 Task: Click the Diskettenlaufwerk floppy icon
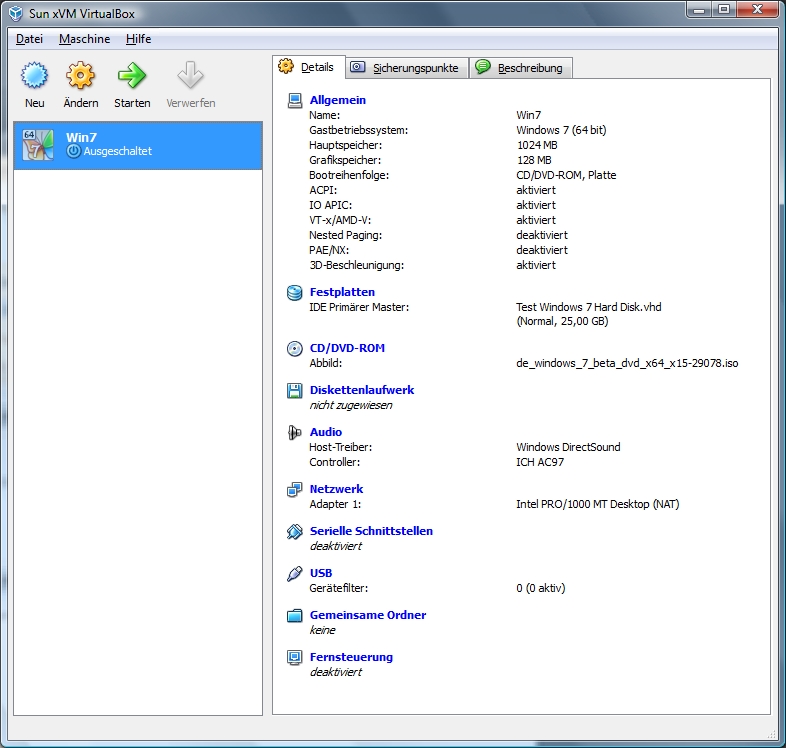click(295, 391)
